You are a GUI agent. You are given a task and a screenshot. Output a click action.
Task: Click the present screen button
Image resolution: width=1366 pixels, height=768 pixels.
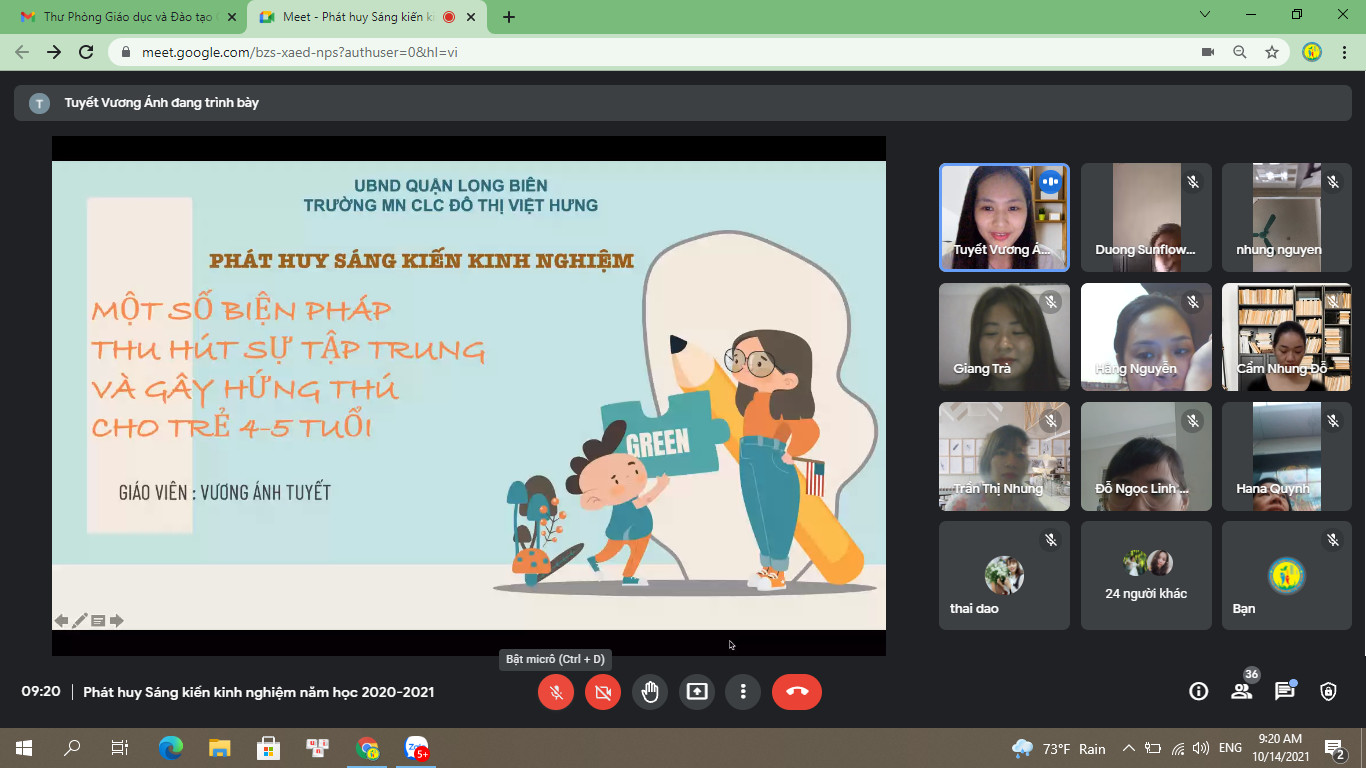pyautogui.click(x=696, y=692)
